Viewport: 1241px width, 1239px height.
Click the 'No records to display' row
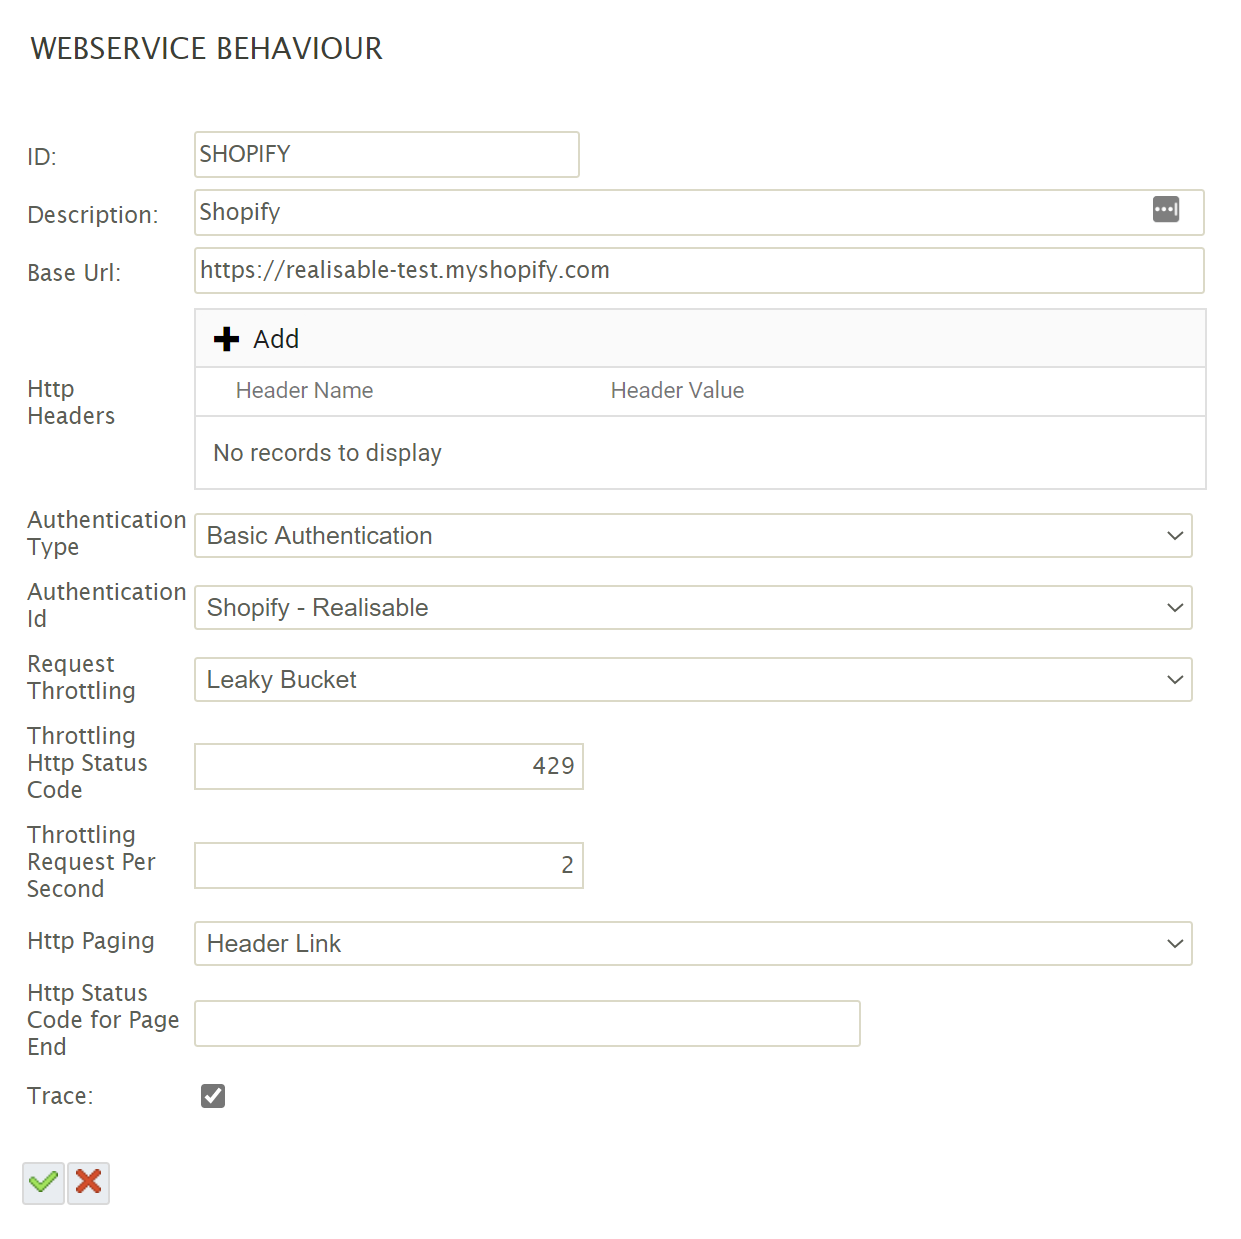[327, 453]
